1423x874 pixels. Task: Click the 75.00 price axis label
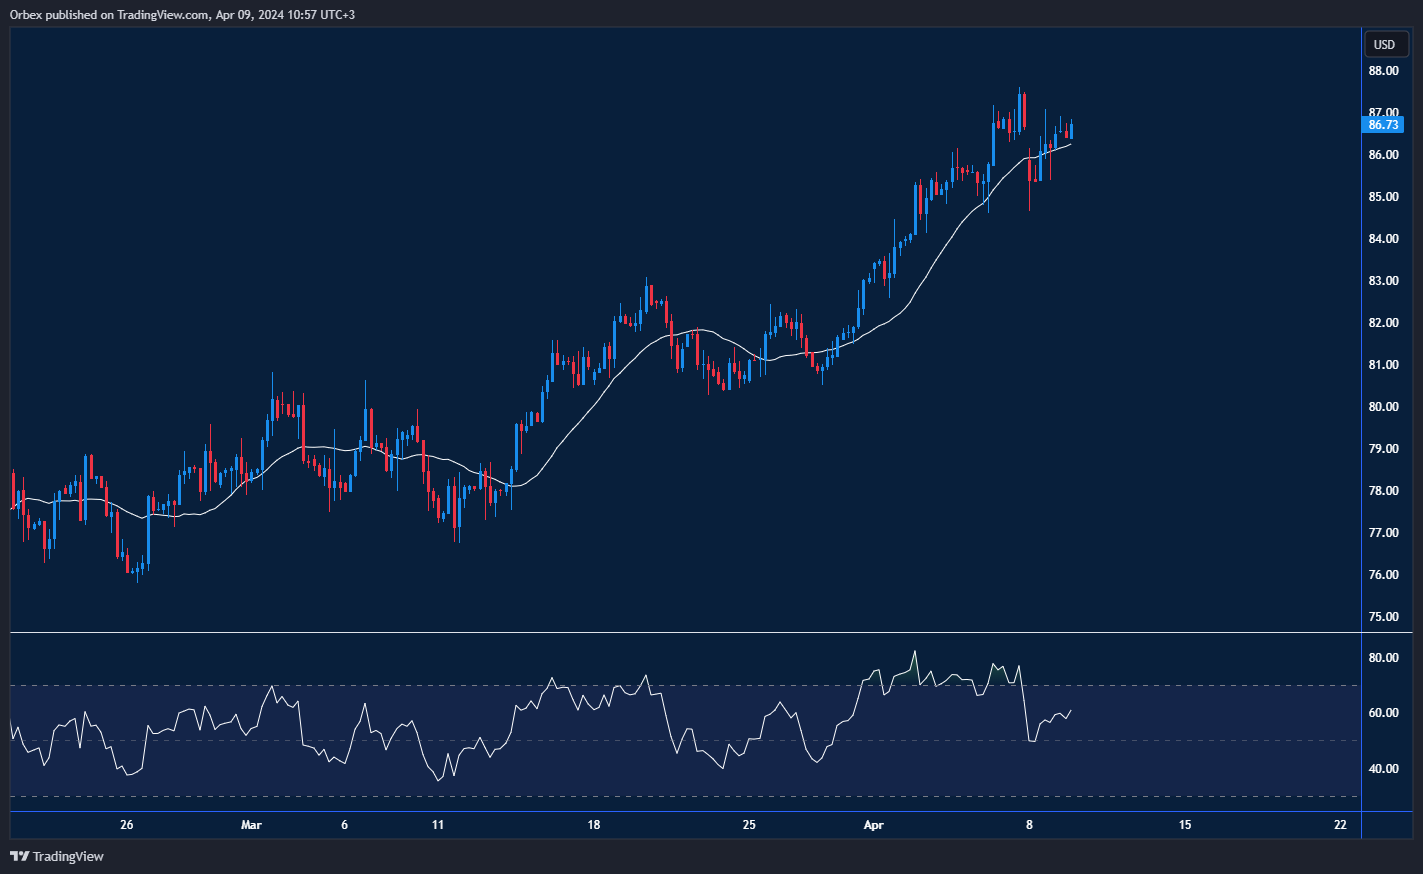click(1383, 617)
